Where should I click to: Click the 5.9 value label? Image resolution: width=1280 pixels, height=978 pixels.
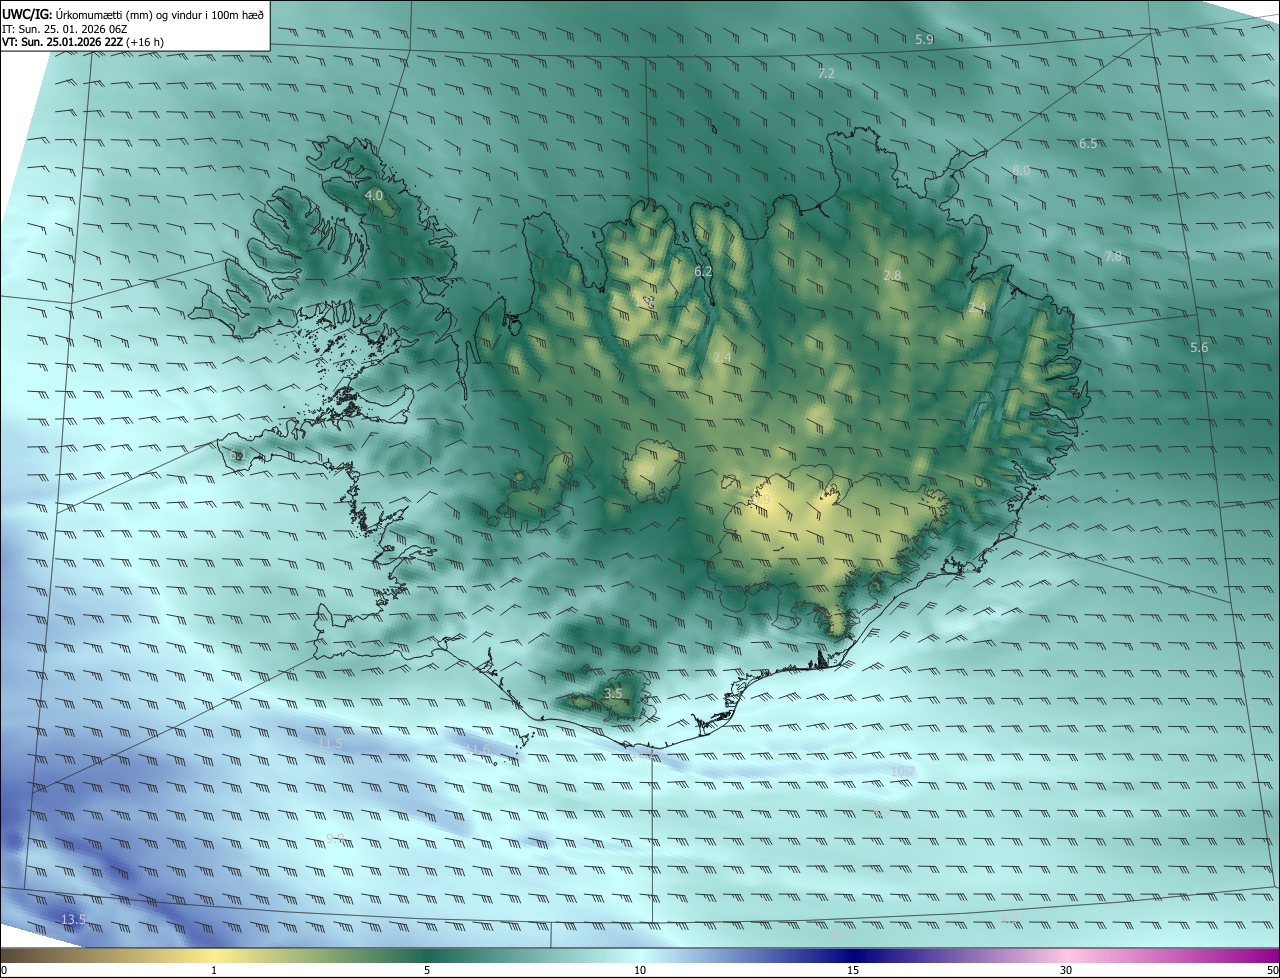[x=924, y=39]
